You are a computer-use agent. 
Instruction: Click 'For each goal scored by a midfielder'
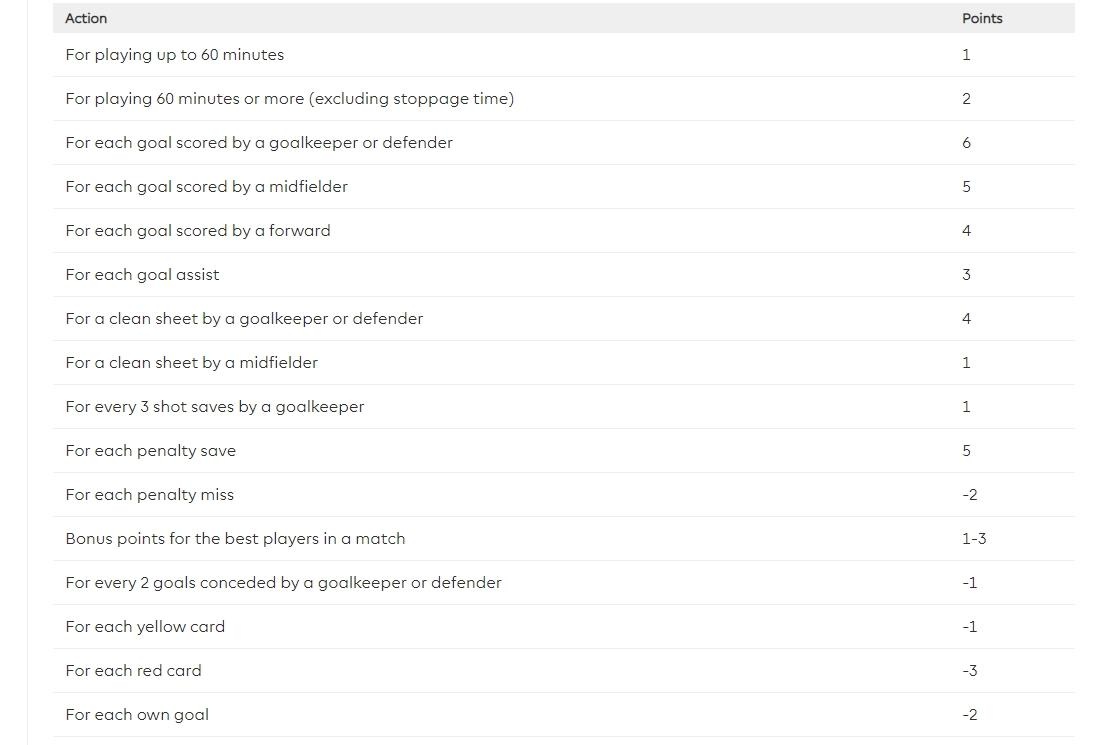point(206,187)
